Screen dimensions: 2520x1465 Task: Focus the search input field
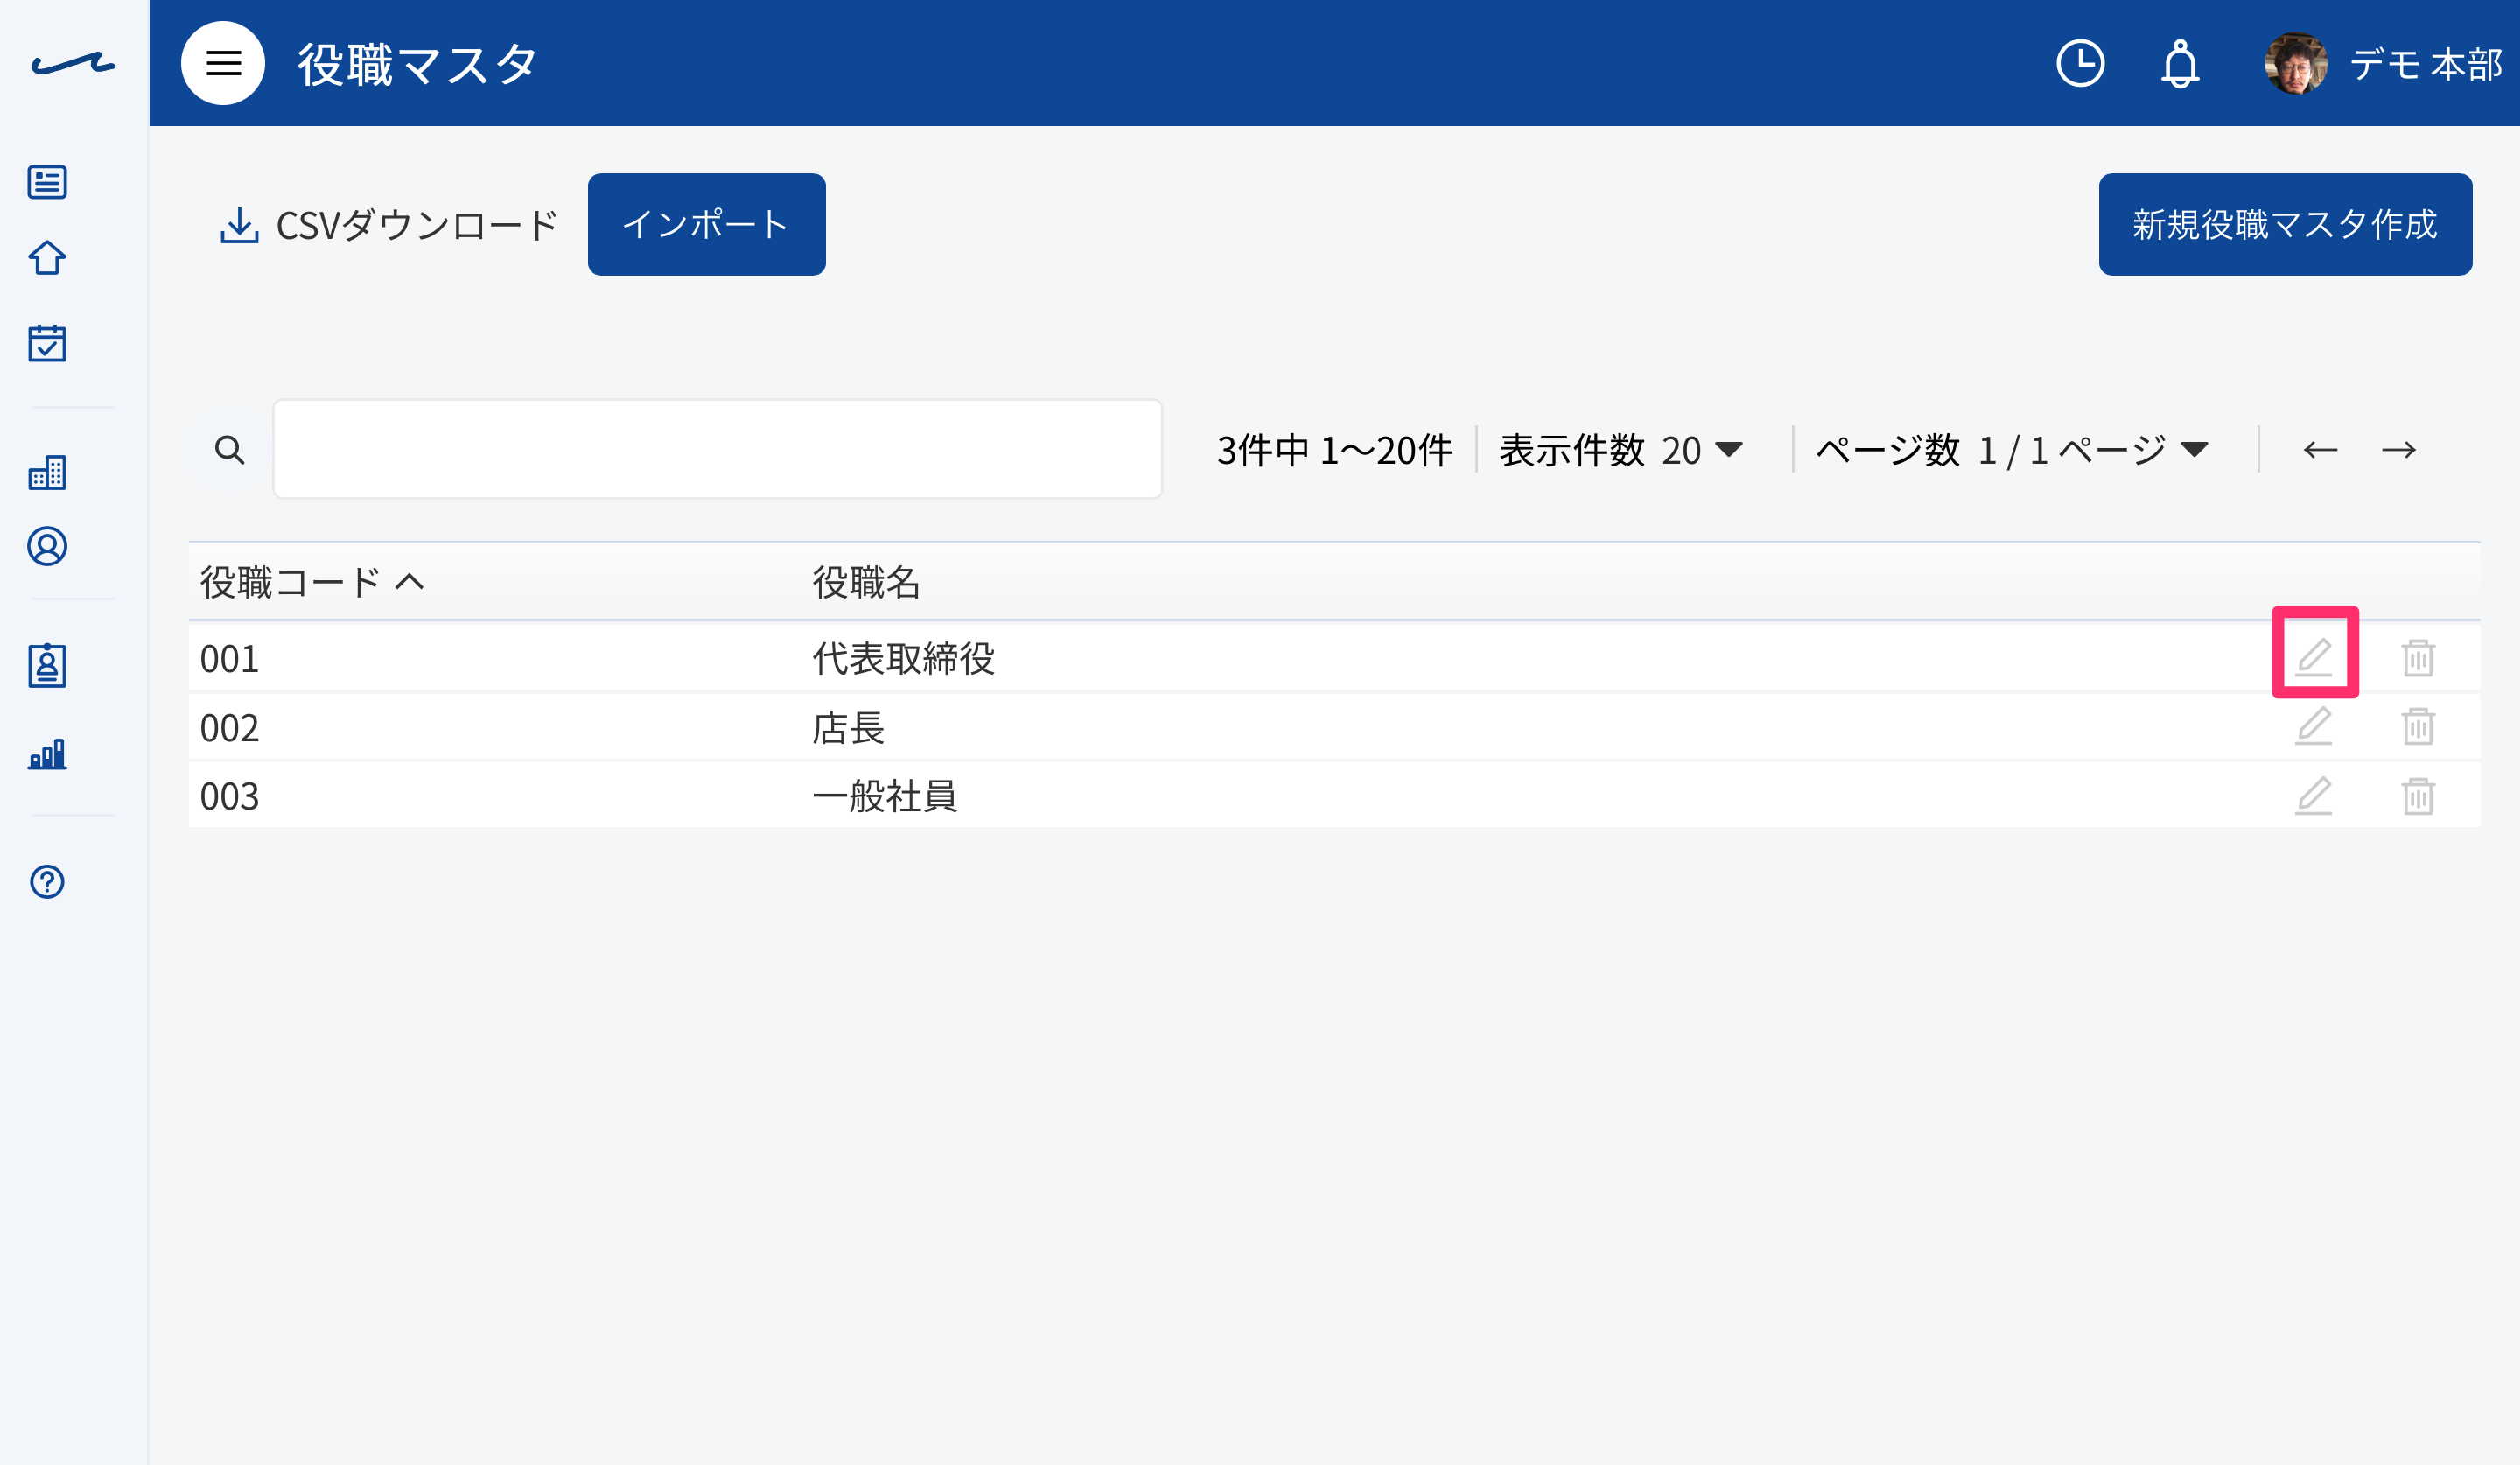coord(717,449)
